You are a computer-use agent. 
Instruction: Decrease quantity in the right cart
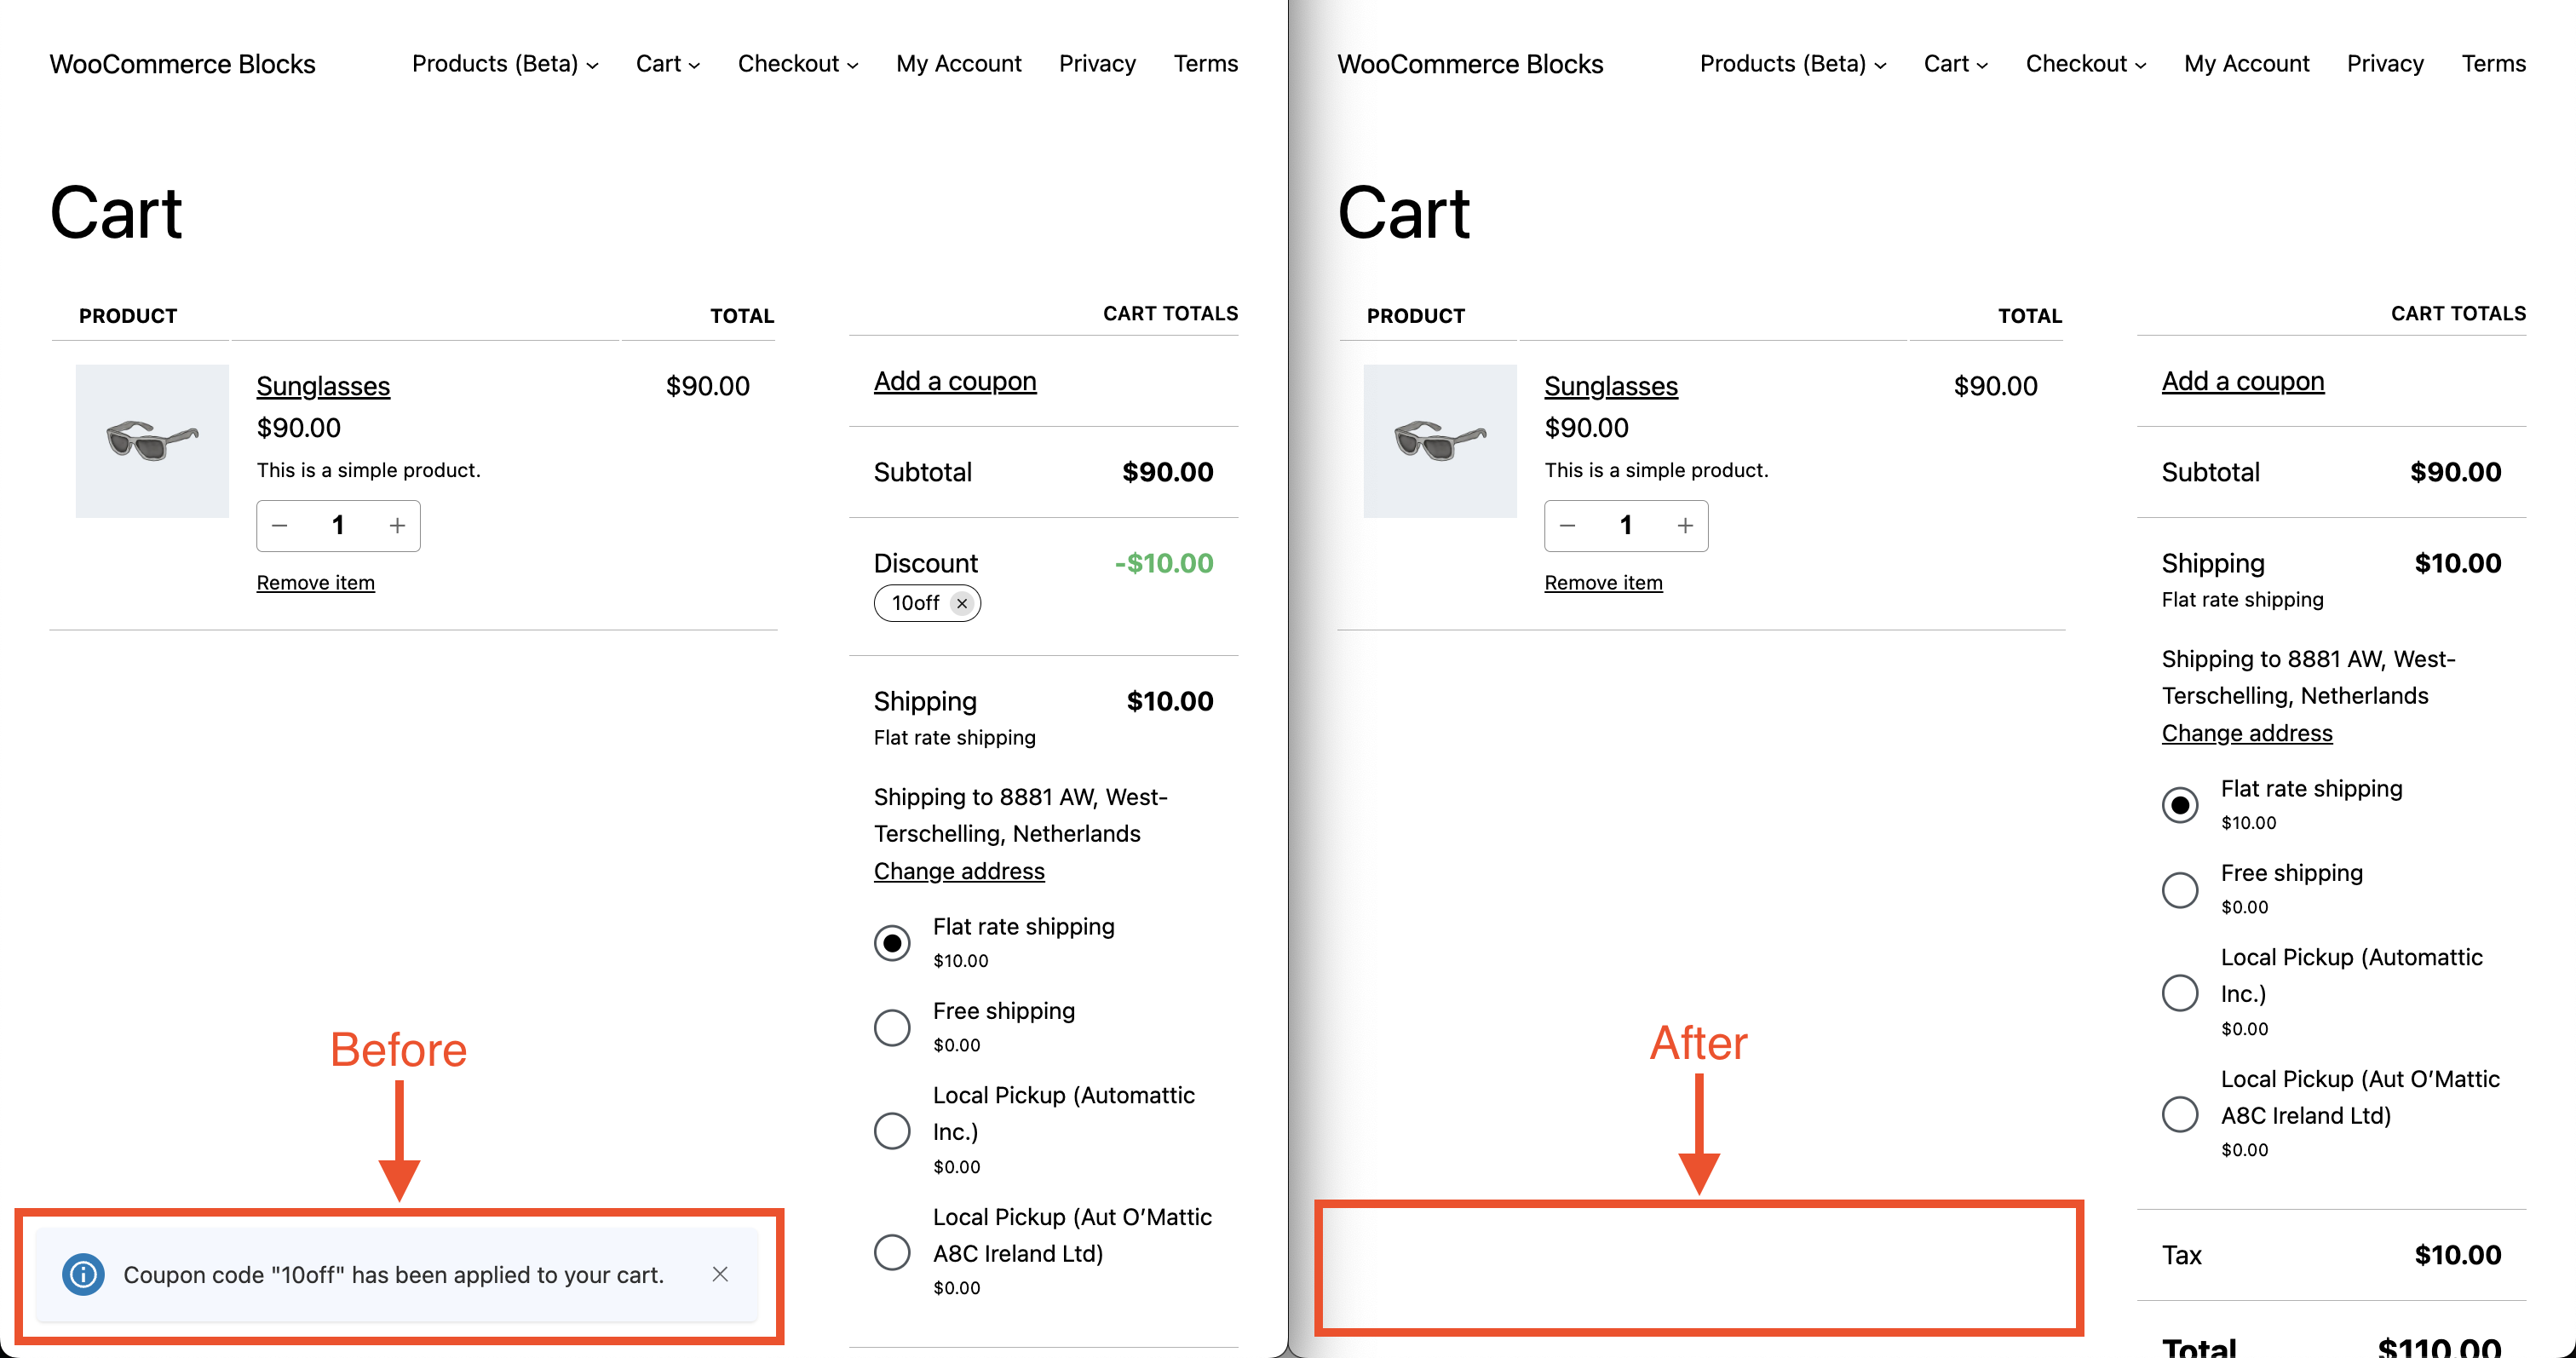point(1568,525)
